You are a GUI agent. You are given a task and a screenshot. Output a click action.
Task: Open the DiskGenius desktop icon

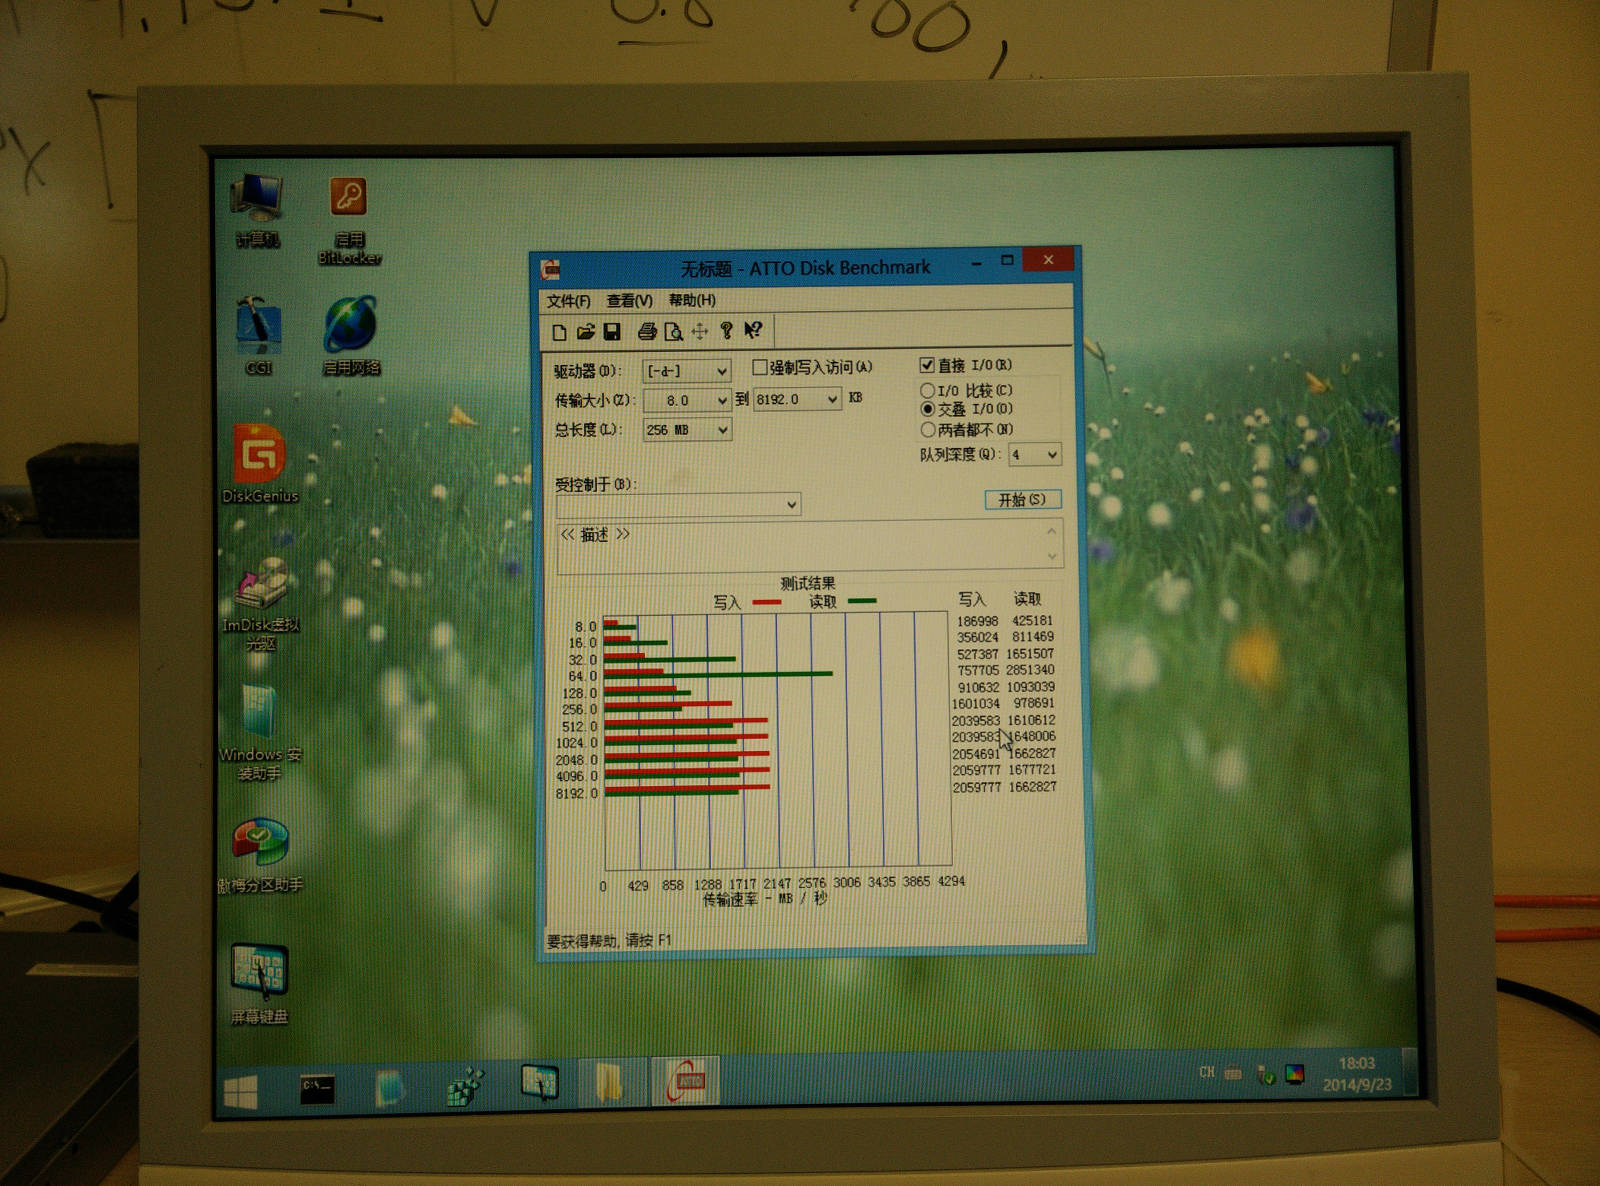click(x=260, y=463)
